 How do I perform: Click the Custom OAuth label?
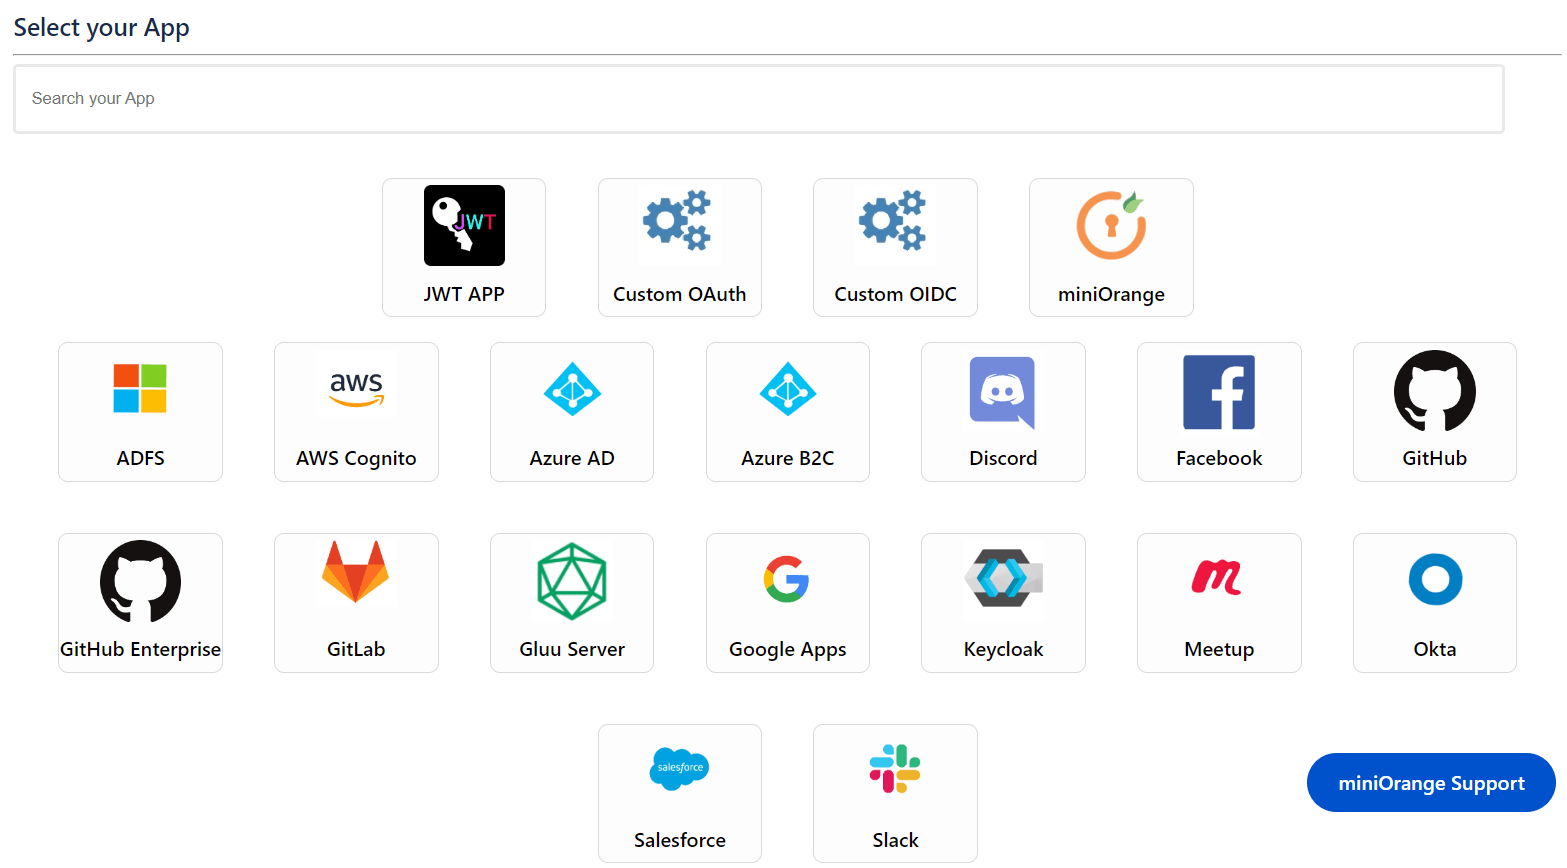[x=680, y=294]
